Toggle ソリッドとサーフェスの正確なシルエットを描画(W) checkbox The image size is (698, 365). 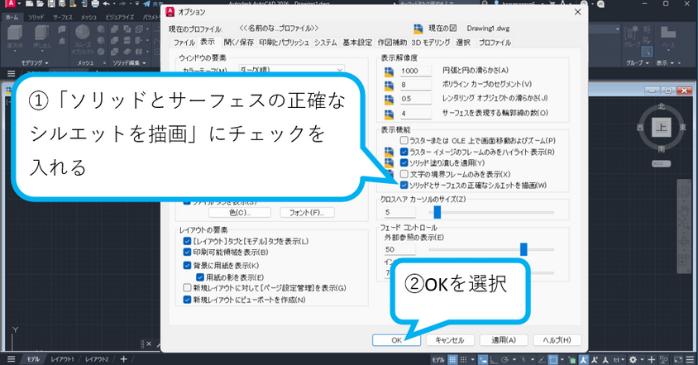pos(404,185)
